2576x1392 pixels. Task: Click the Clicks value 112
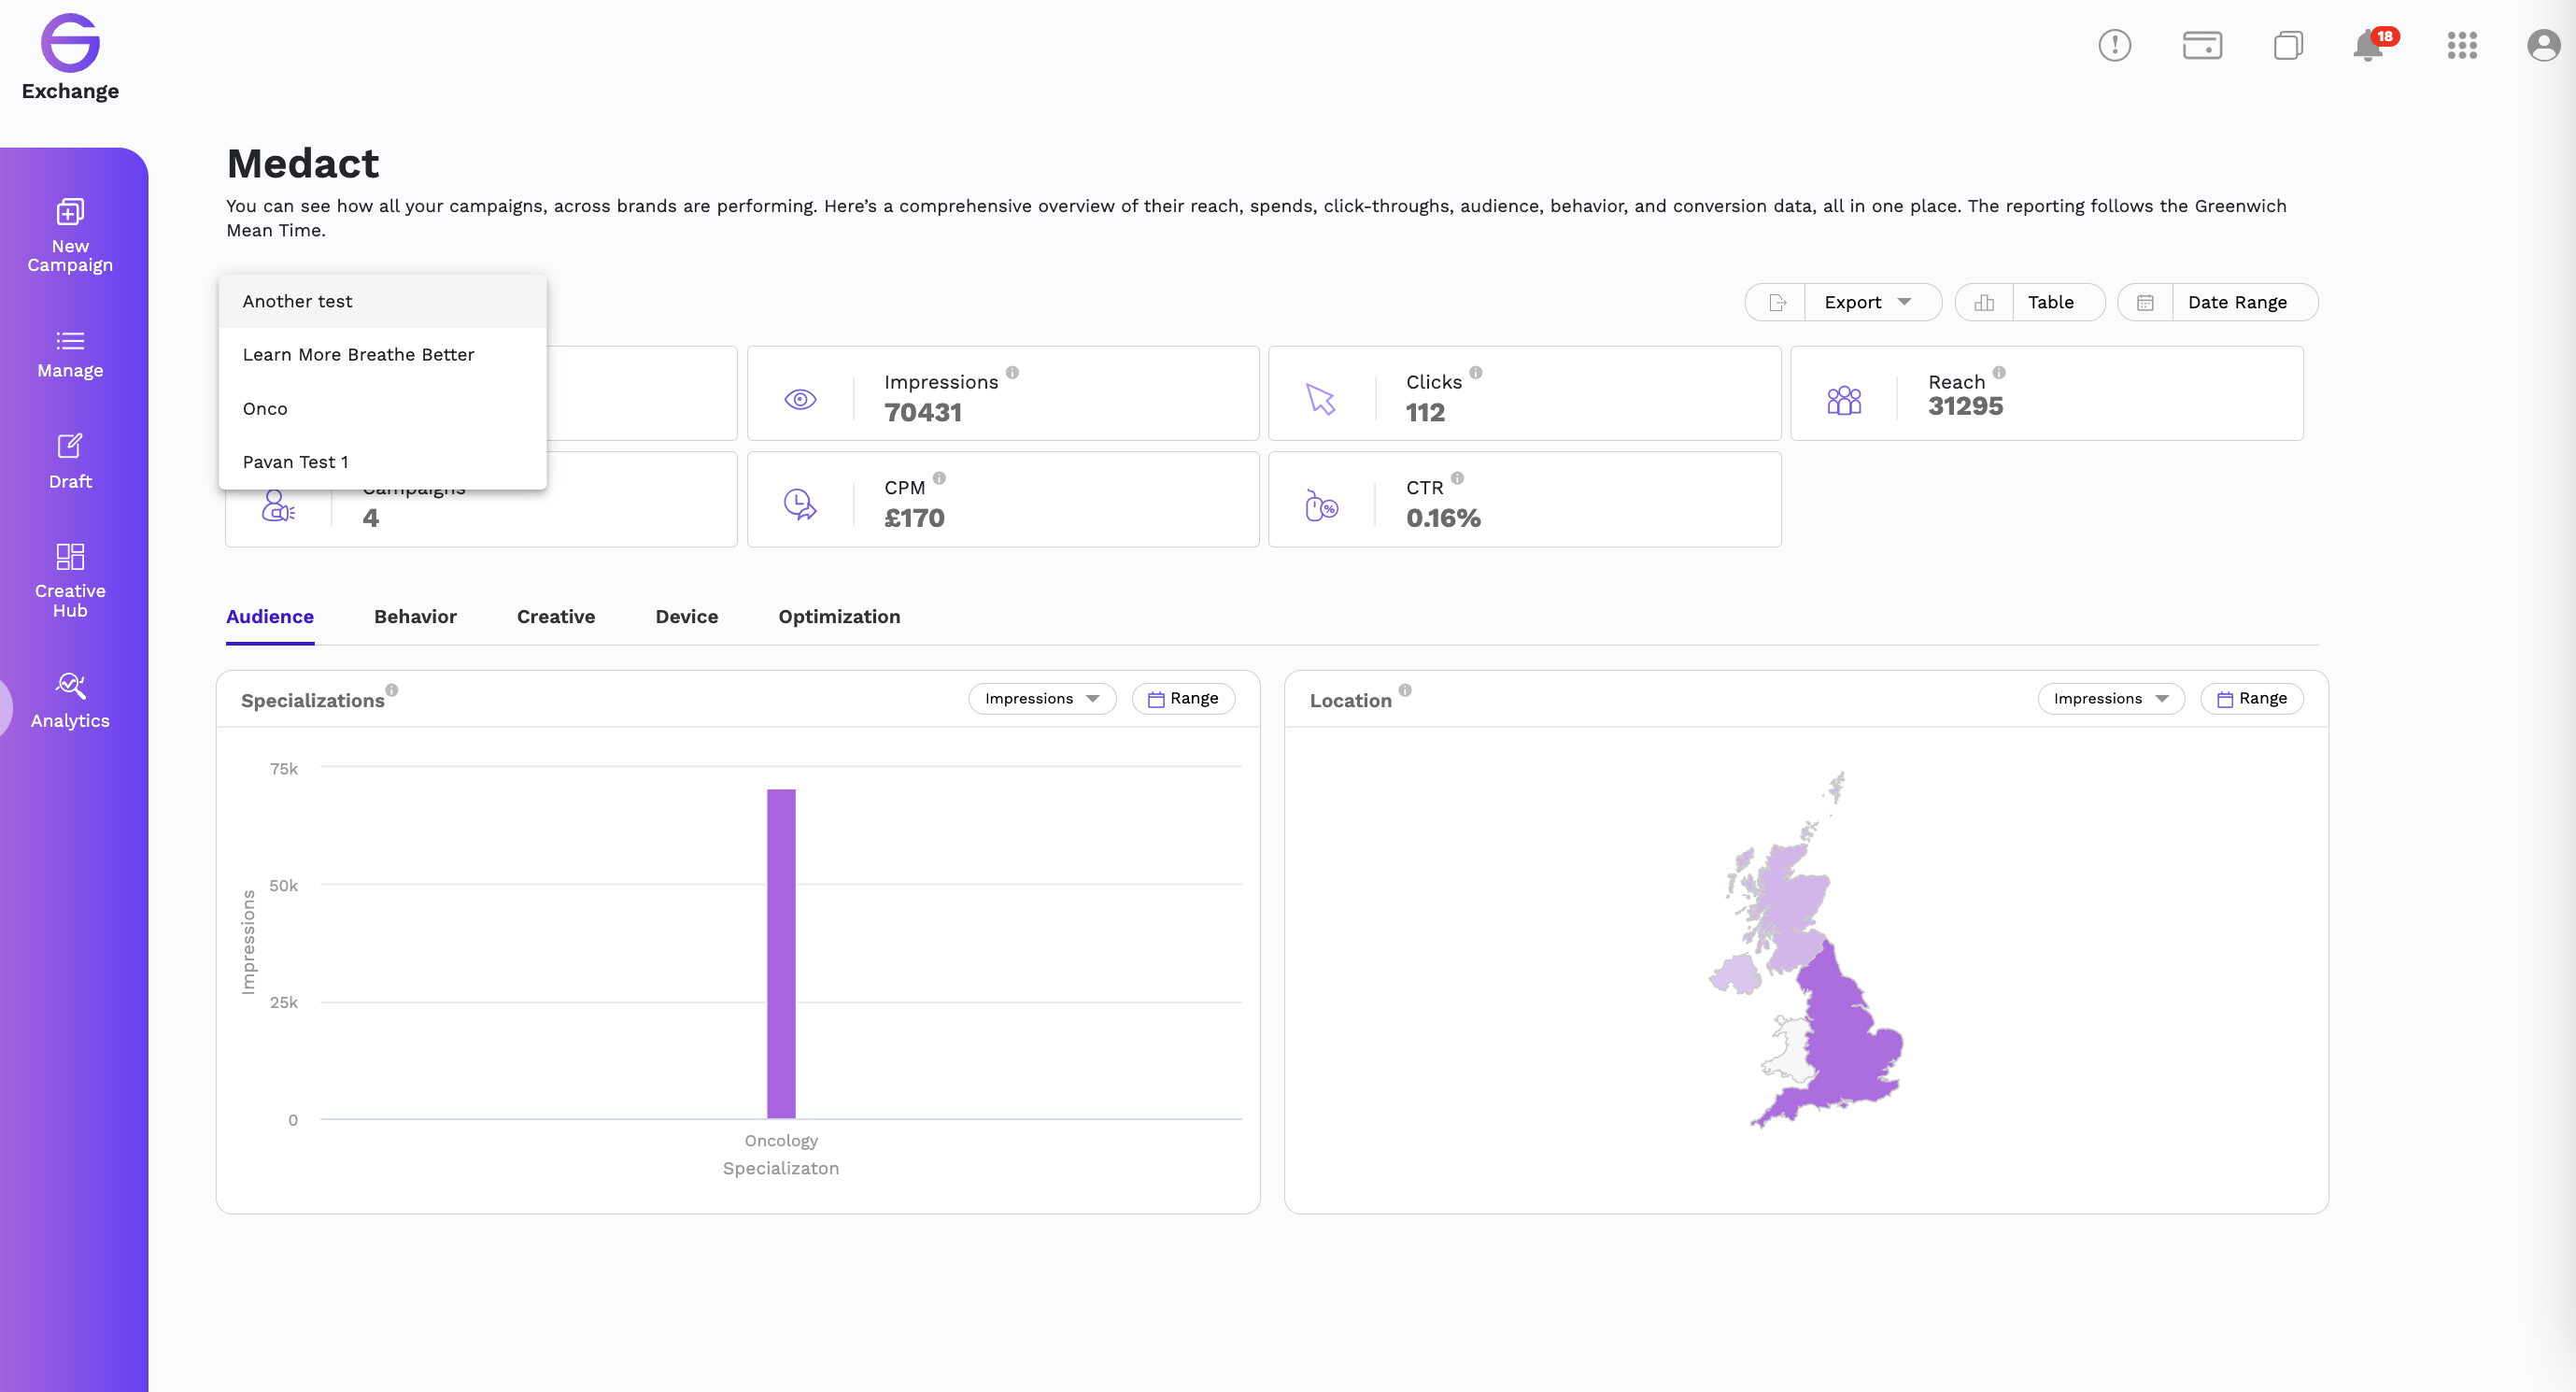(x=1425, y=413)
